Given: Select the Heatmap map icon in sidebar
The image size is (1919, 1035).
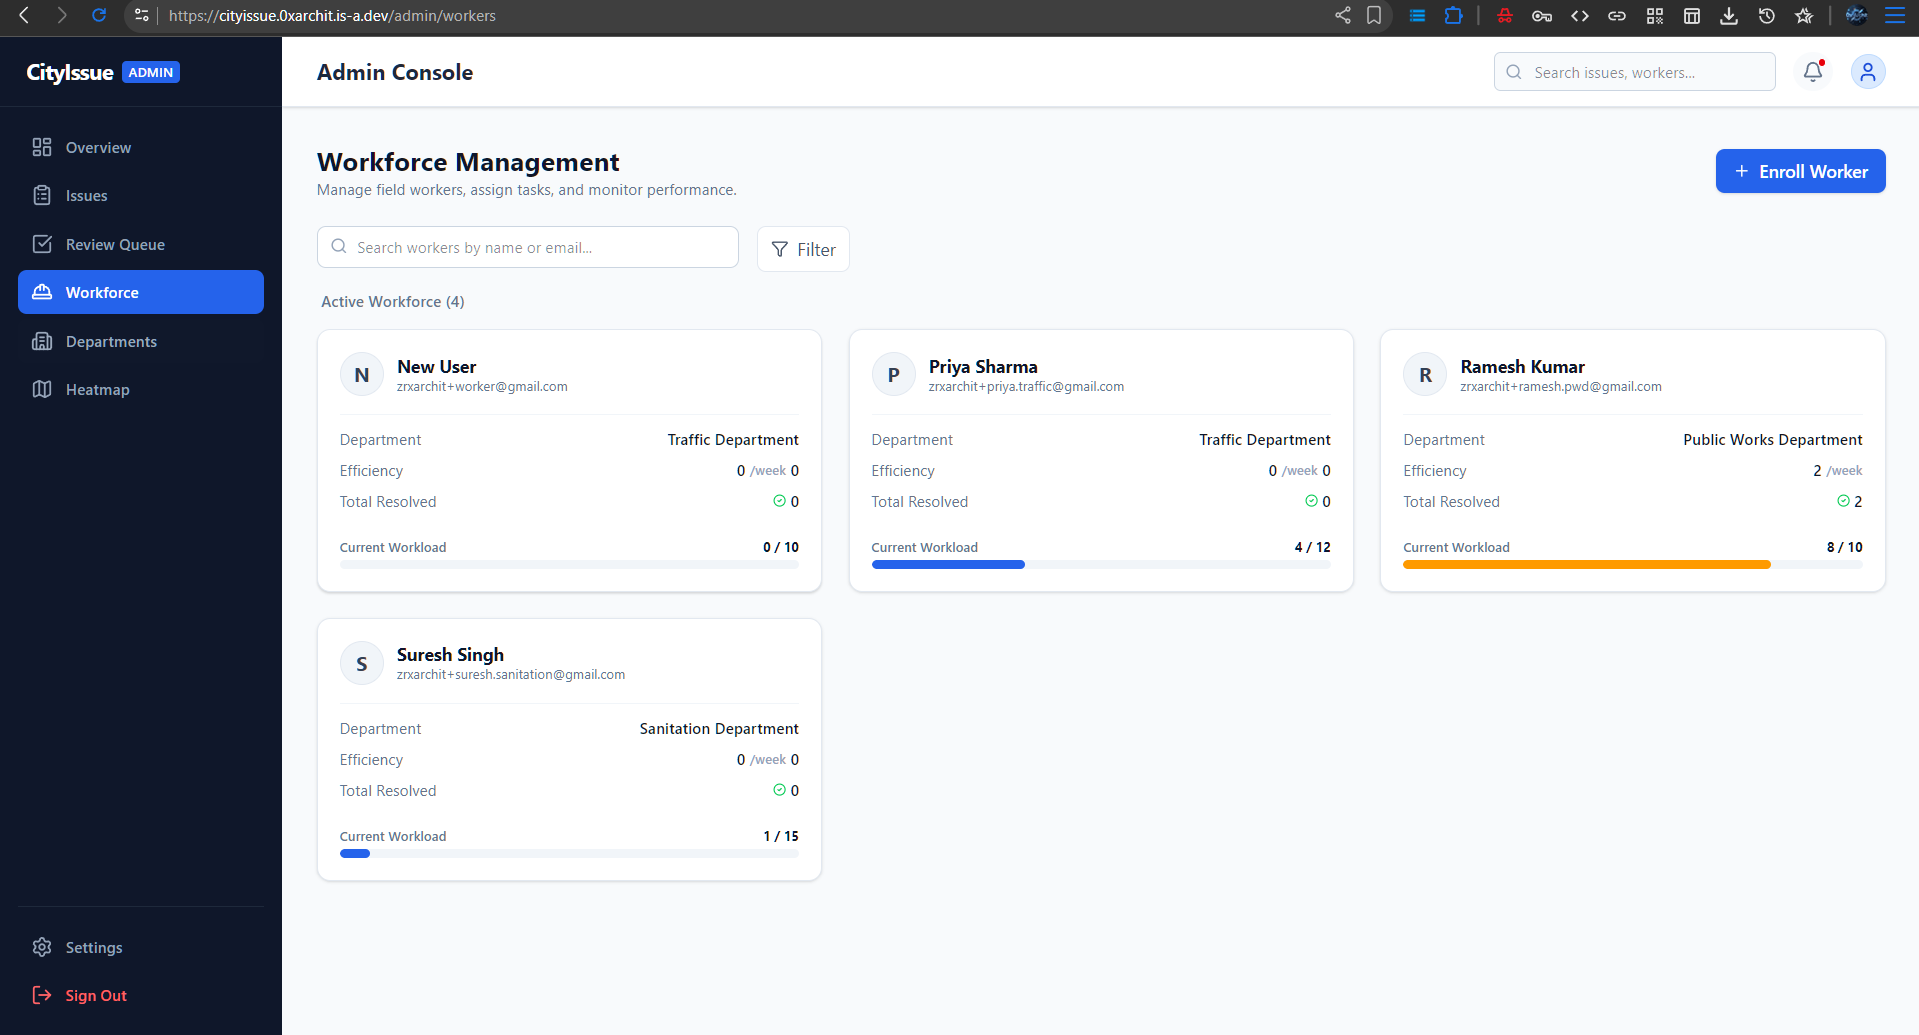Looking at the screenshot, I should pyautogui.click(x=42, y=389).
